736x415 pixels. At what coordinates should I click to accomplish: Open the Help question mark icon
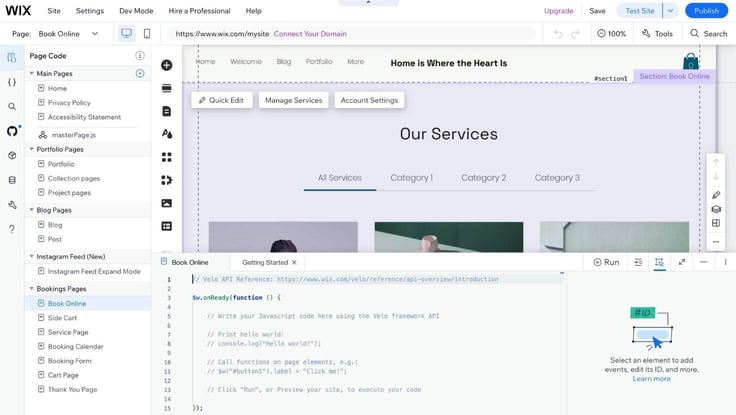point(12,229)
